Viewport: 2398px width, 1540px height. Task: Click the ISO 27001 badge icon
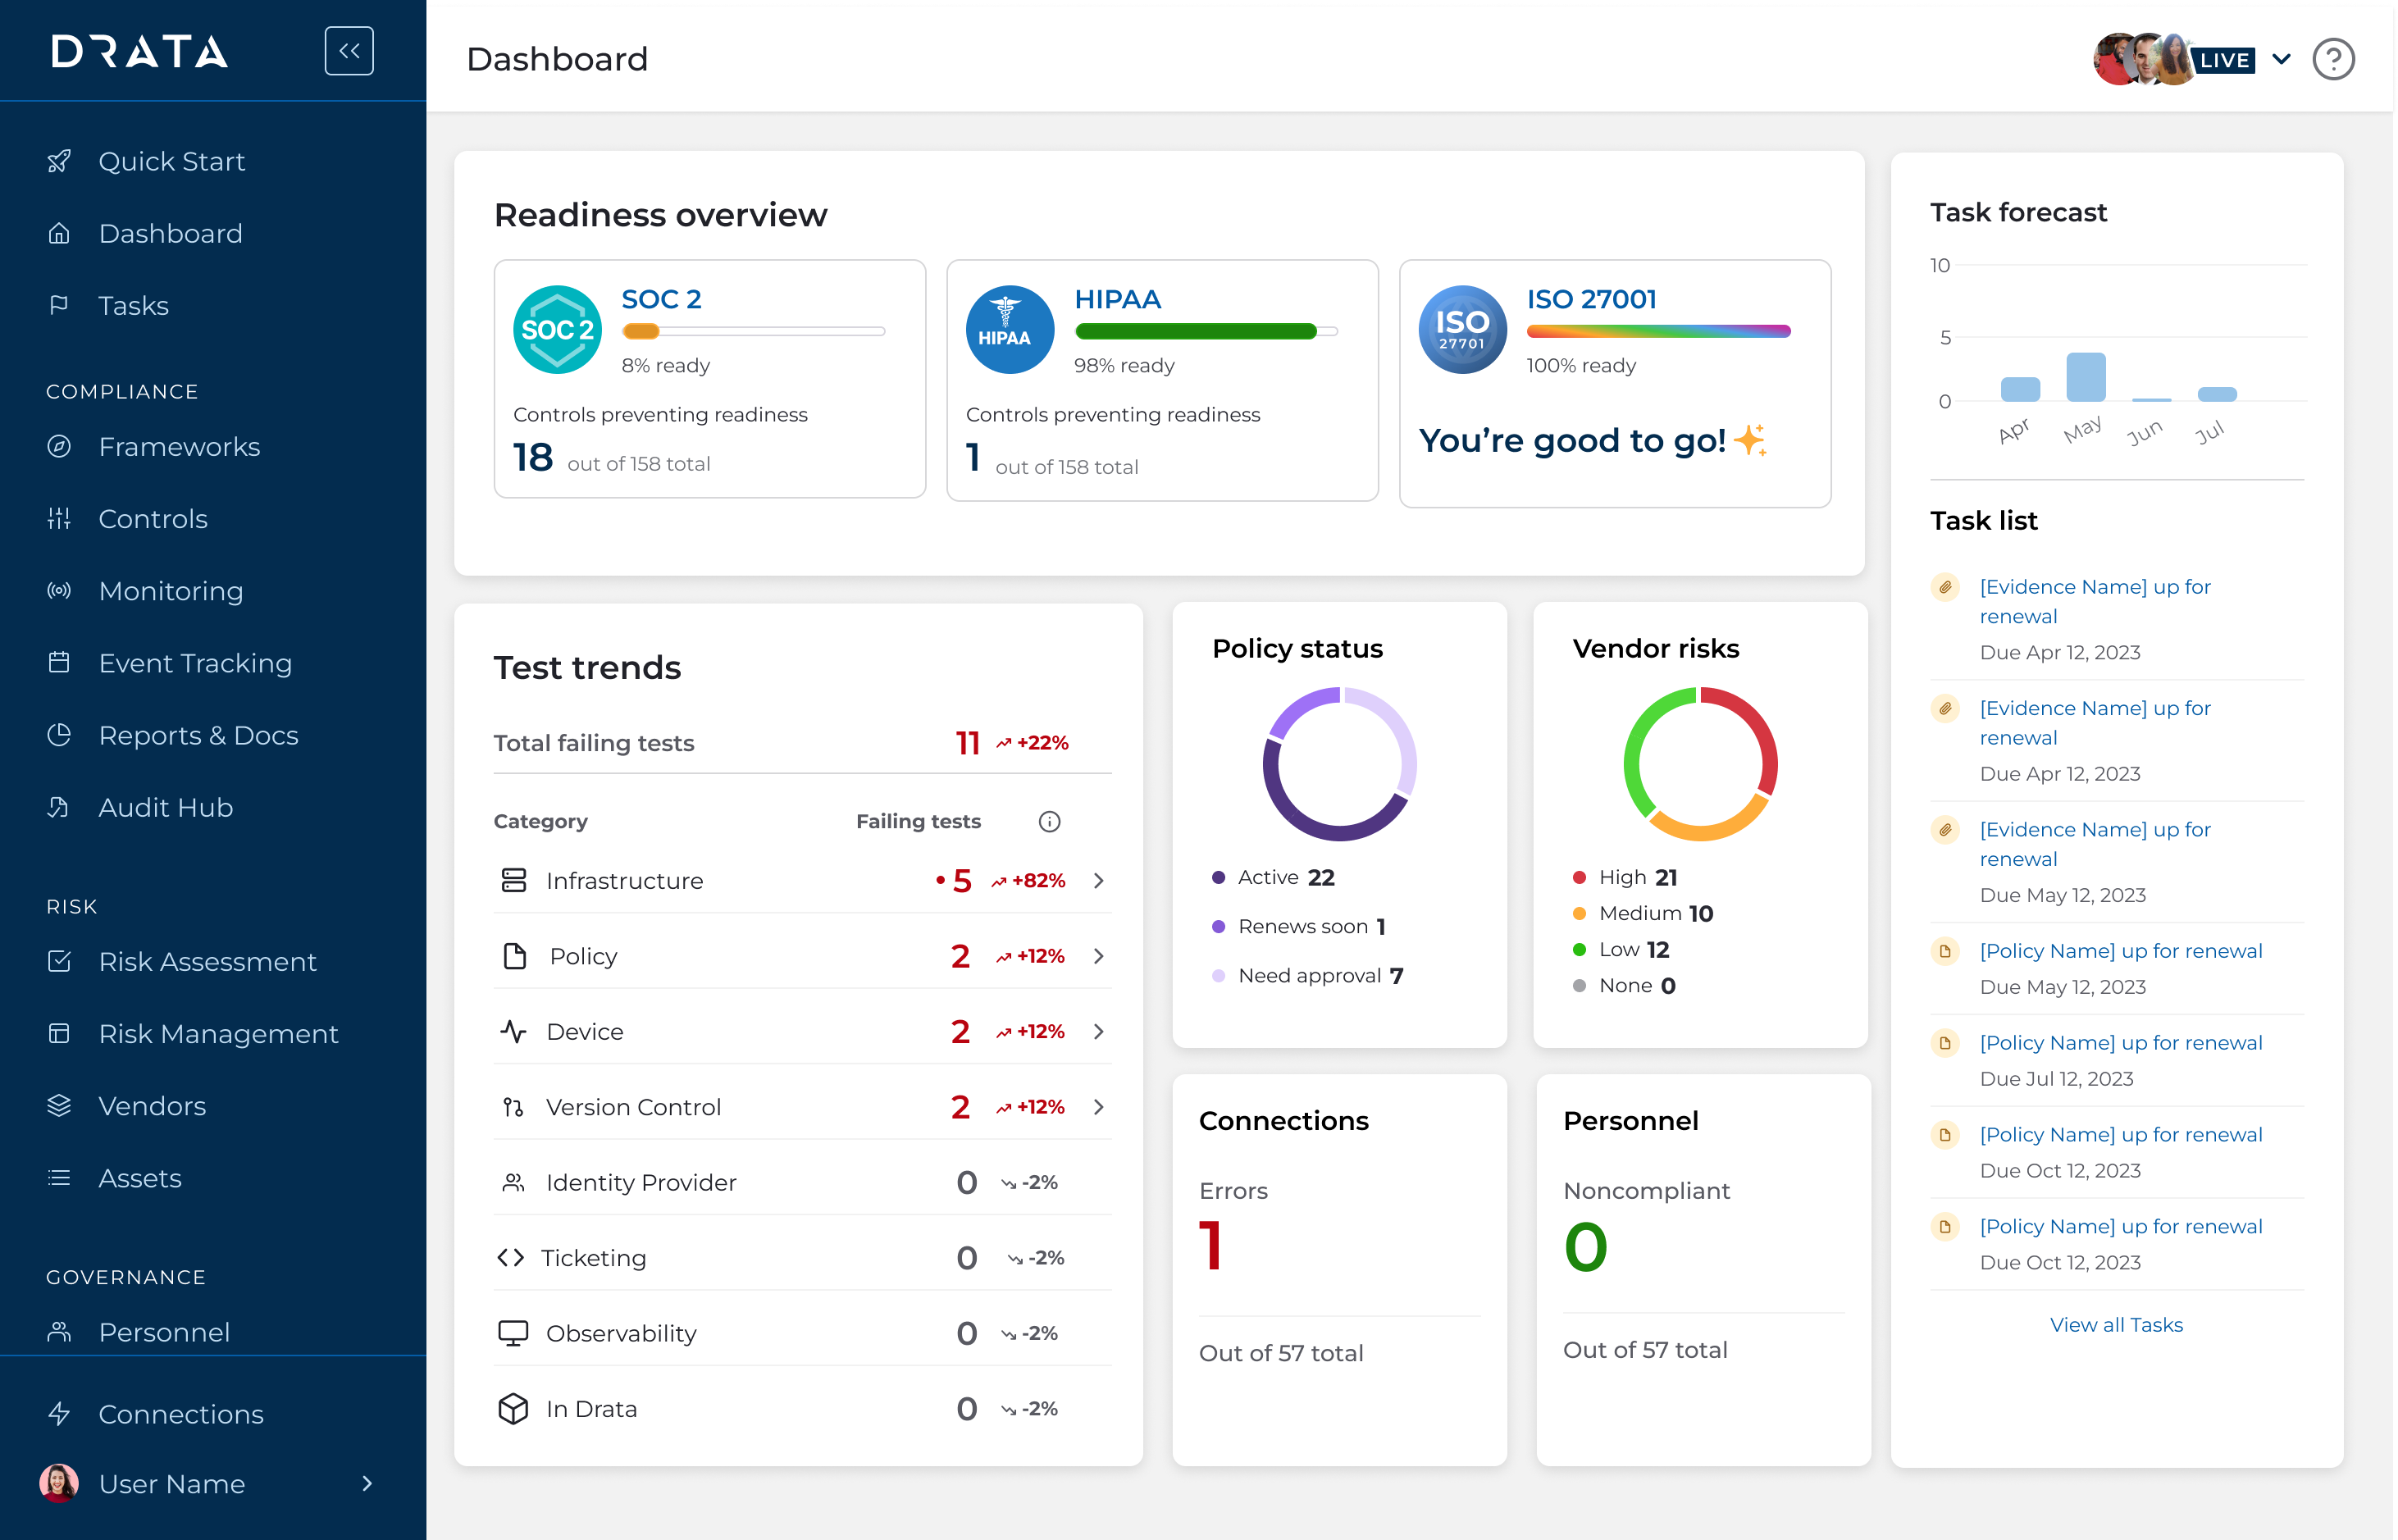(x=1462, y=330)
